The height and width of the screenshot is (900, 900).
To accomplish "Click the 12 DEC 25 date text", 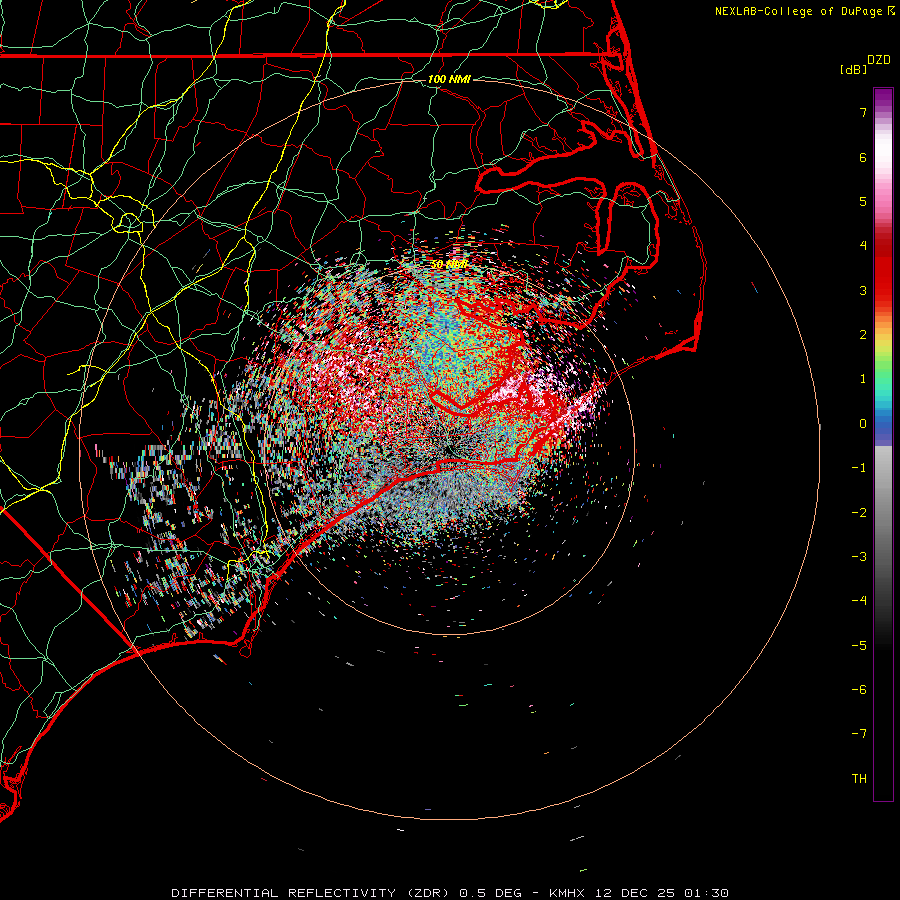I will pos(637,893).
